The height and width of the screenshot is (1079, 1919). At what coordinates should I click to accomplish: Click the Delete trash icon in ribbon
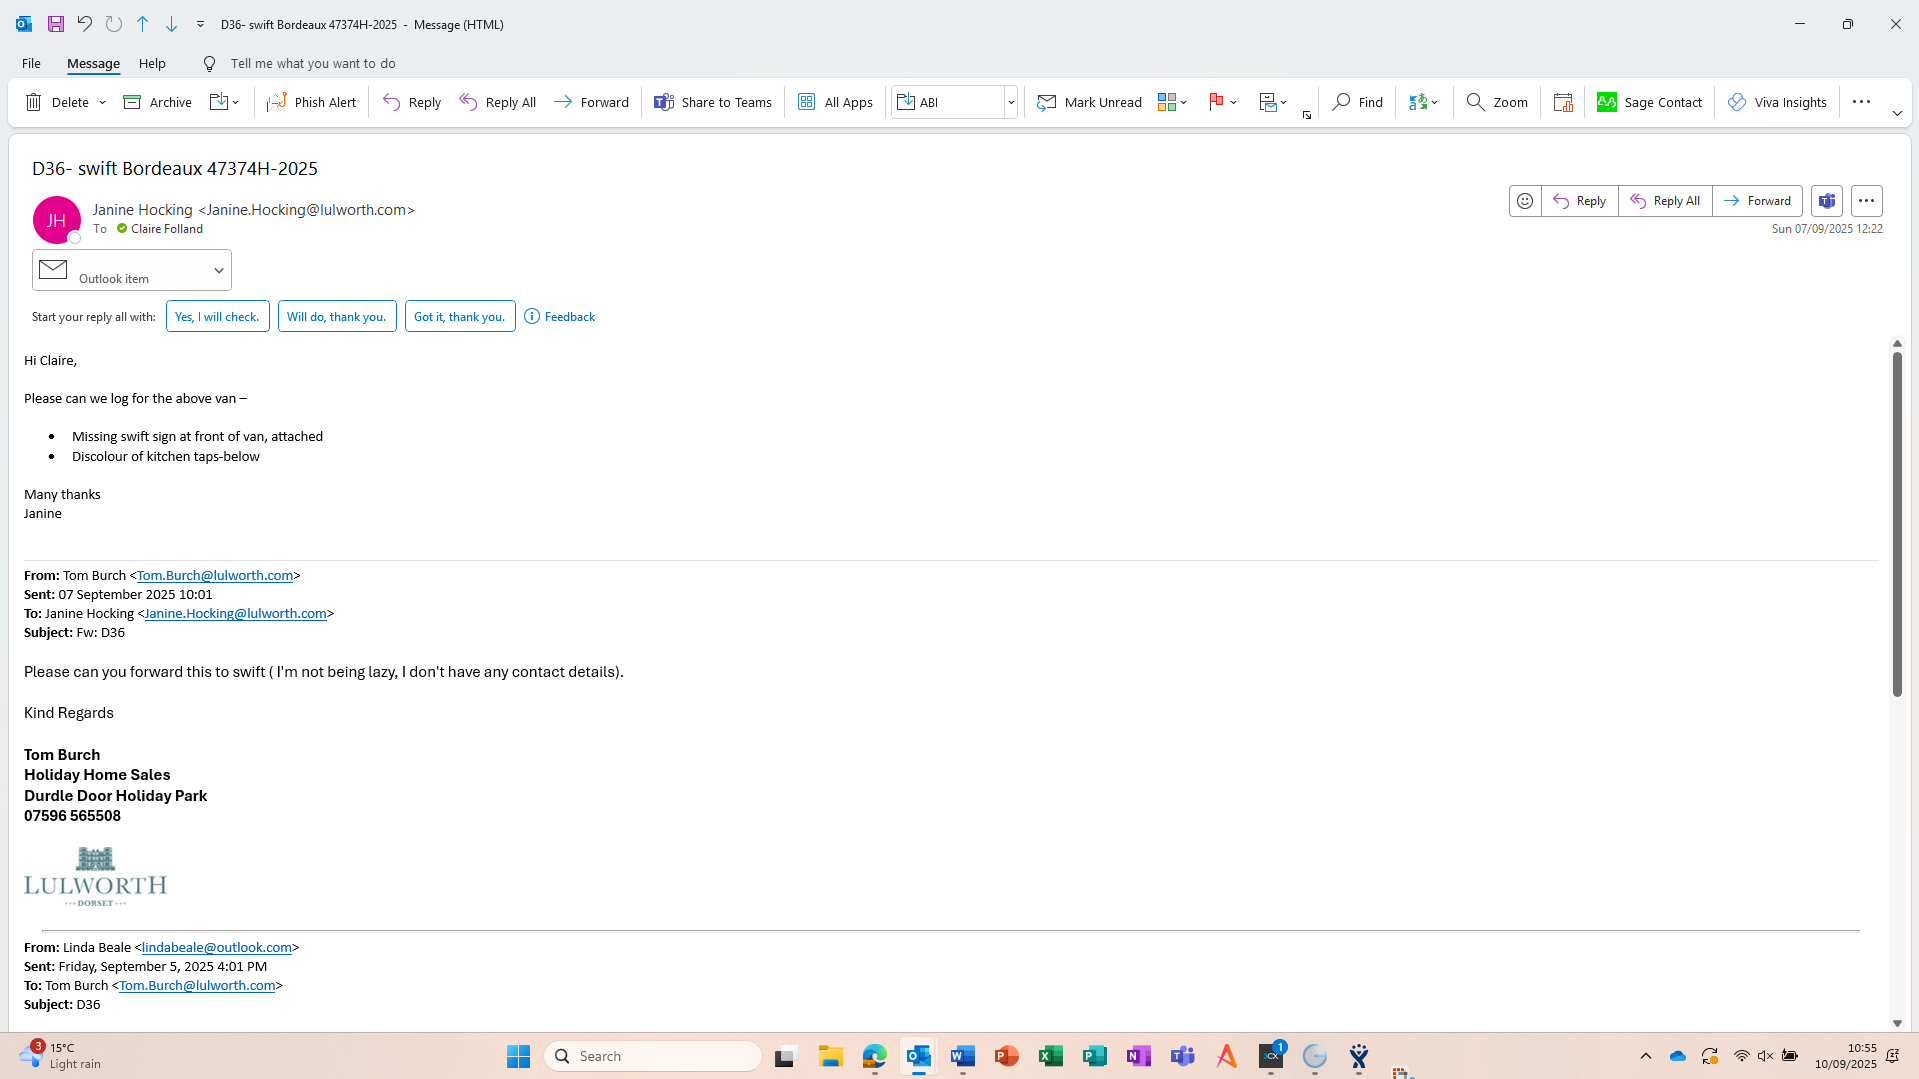(34, 102)
